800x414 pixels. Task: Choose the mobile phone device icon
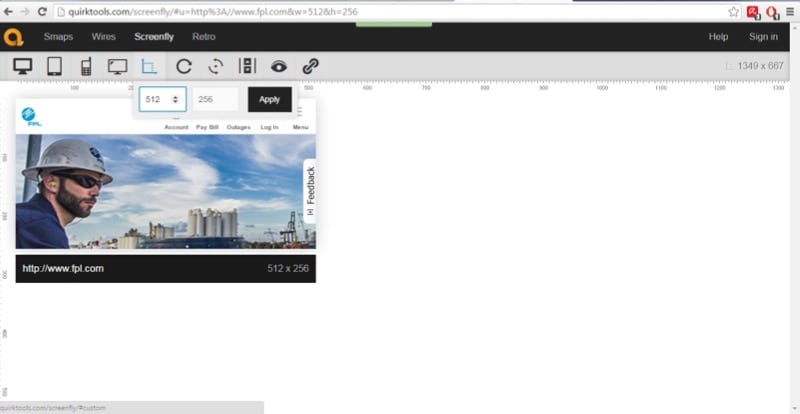point(86,66)
